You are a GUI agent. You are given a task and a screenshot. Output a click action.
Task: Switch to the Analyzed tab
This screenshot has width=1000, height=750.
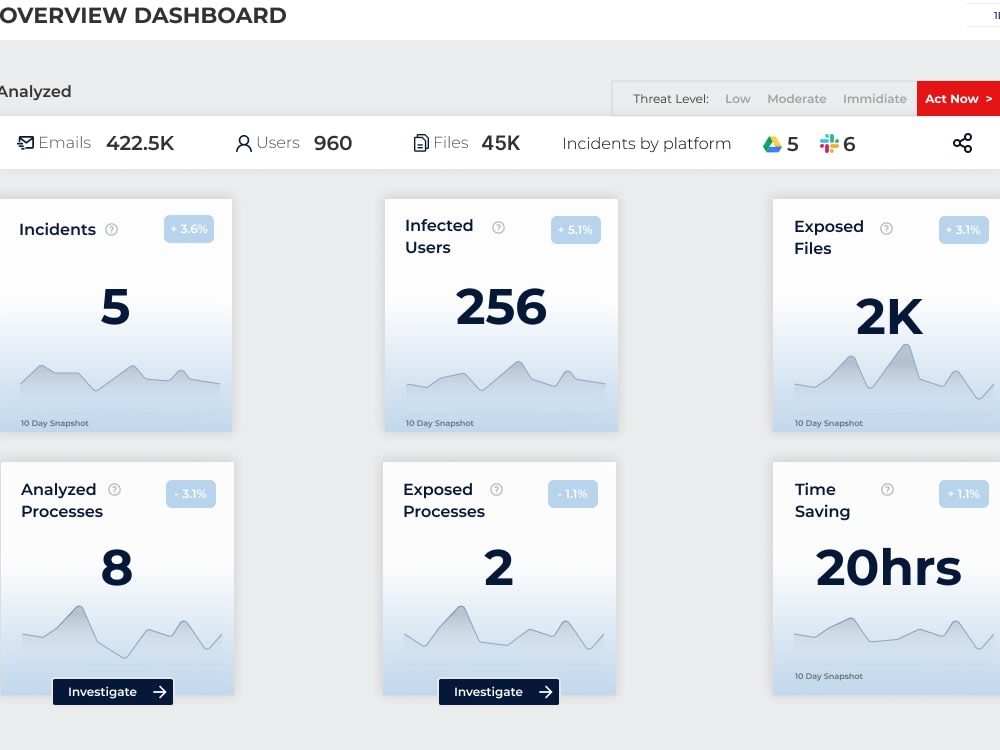click(x=35, y=91)
